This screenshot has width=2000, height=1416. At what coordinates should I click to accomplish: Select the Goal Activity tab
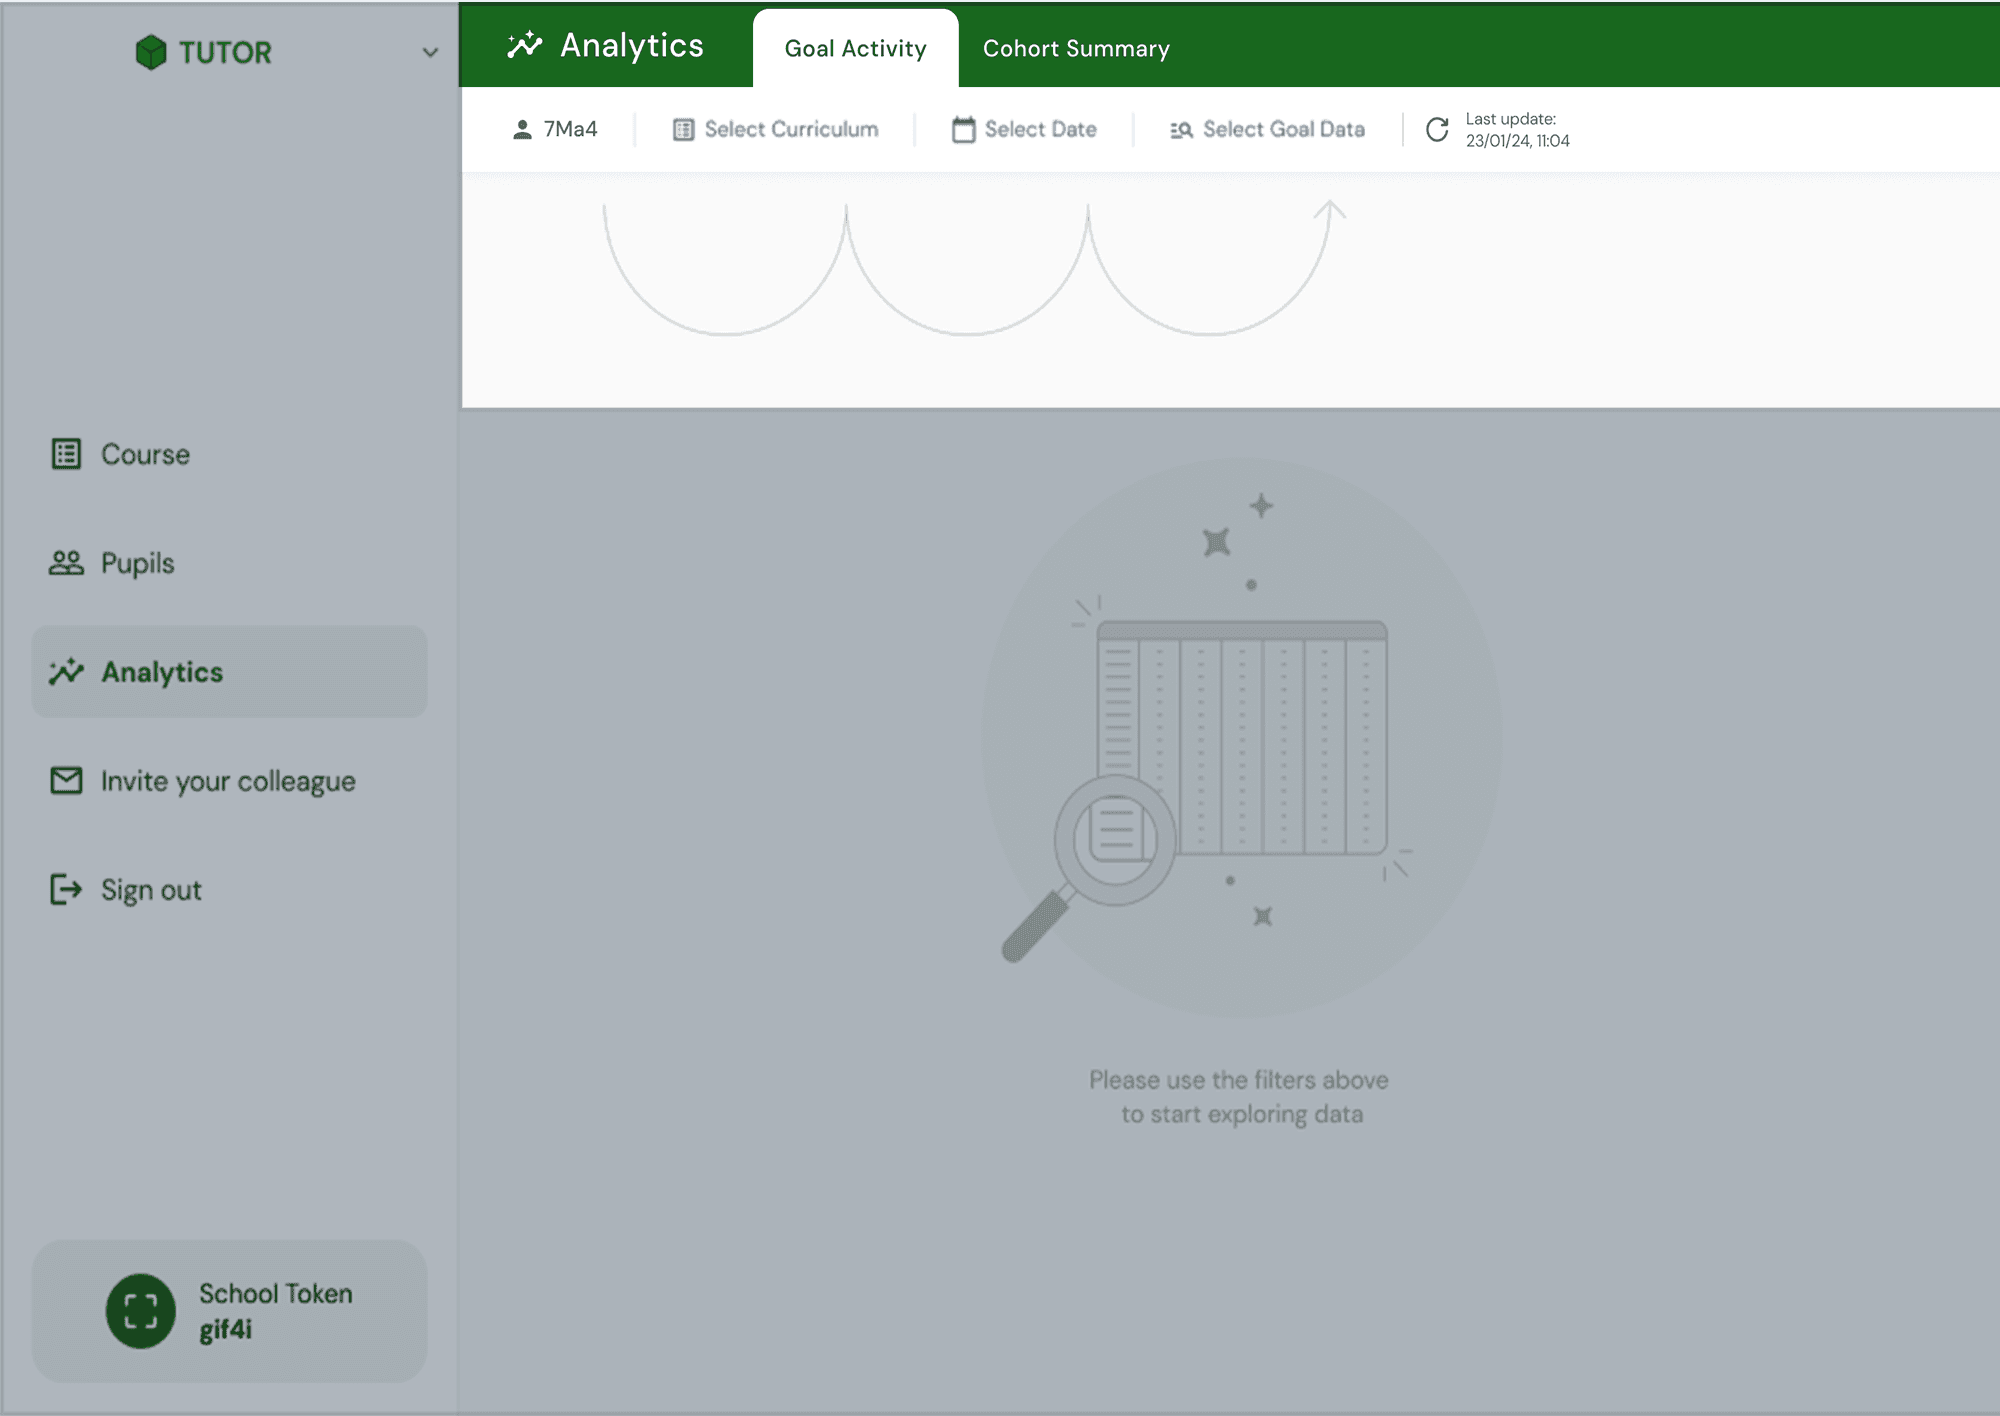(x=855, y=48)
